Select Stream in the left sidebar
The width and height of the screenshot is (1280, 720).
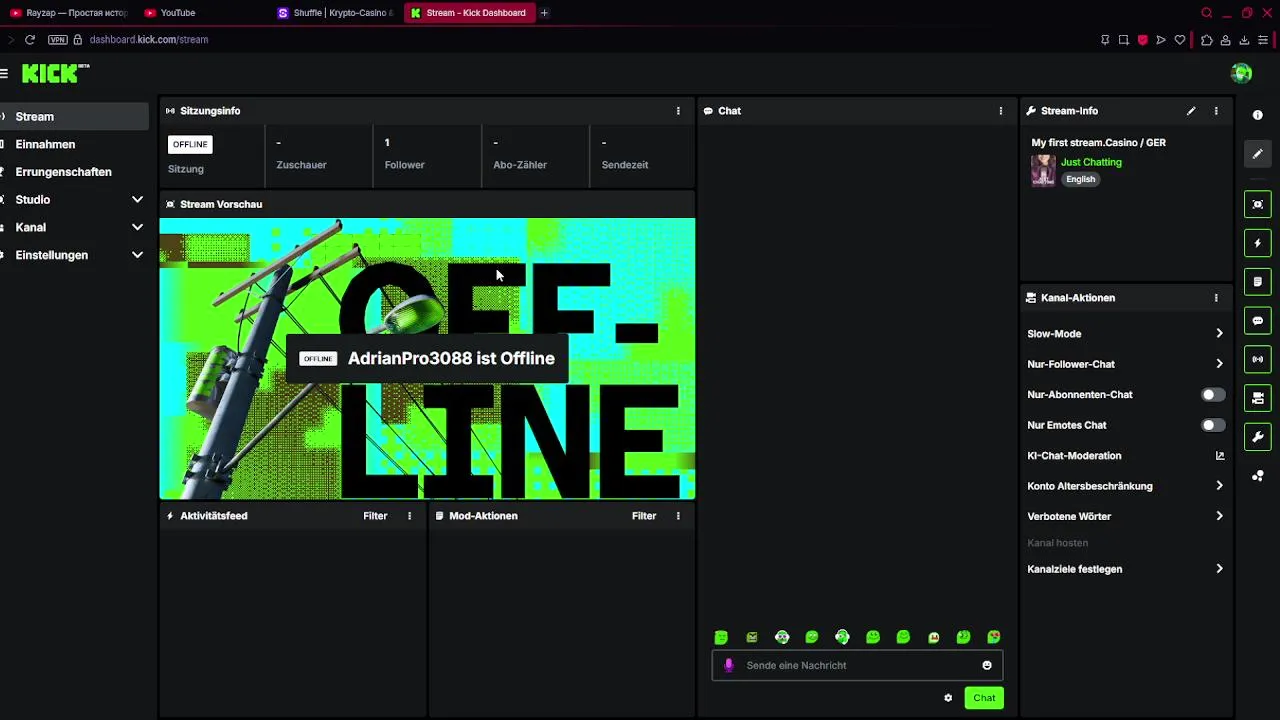[74, 117]
